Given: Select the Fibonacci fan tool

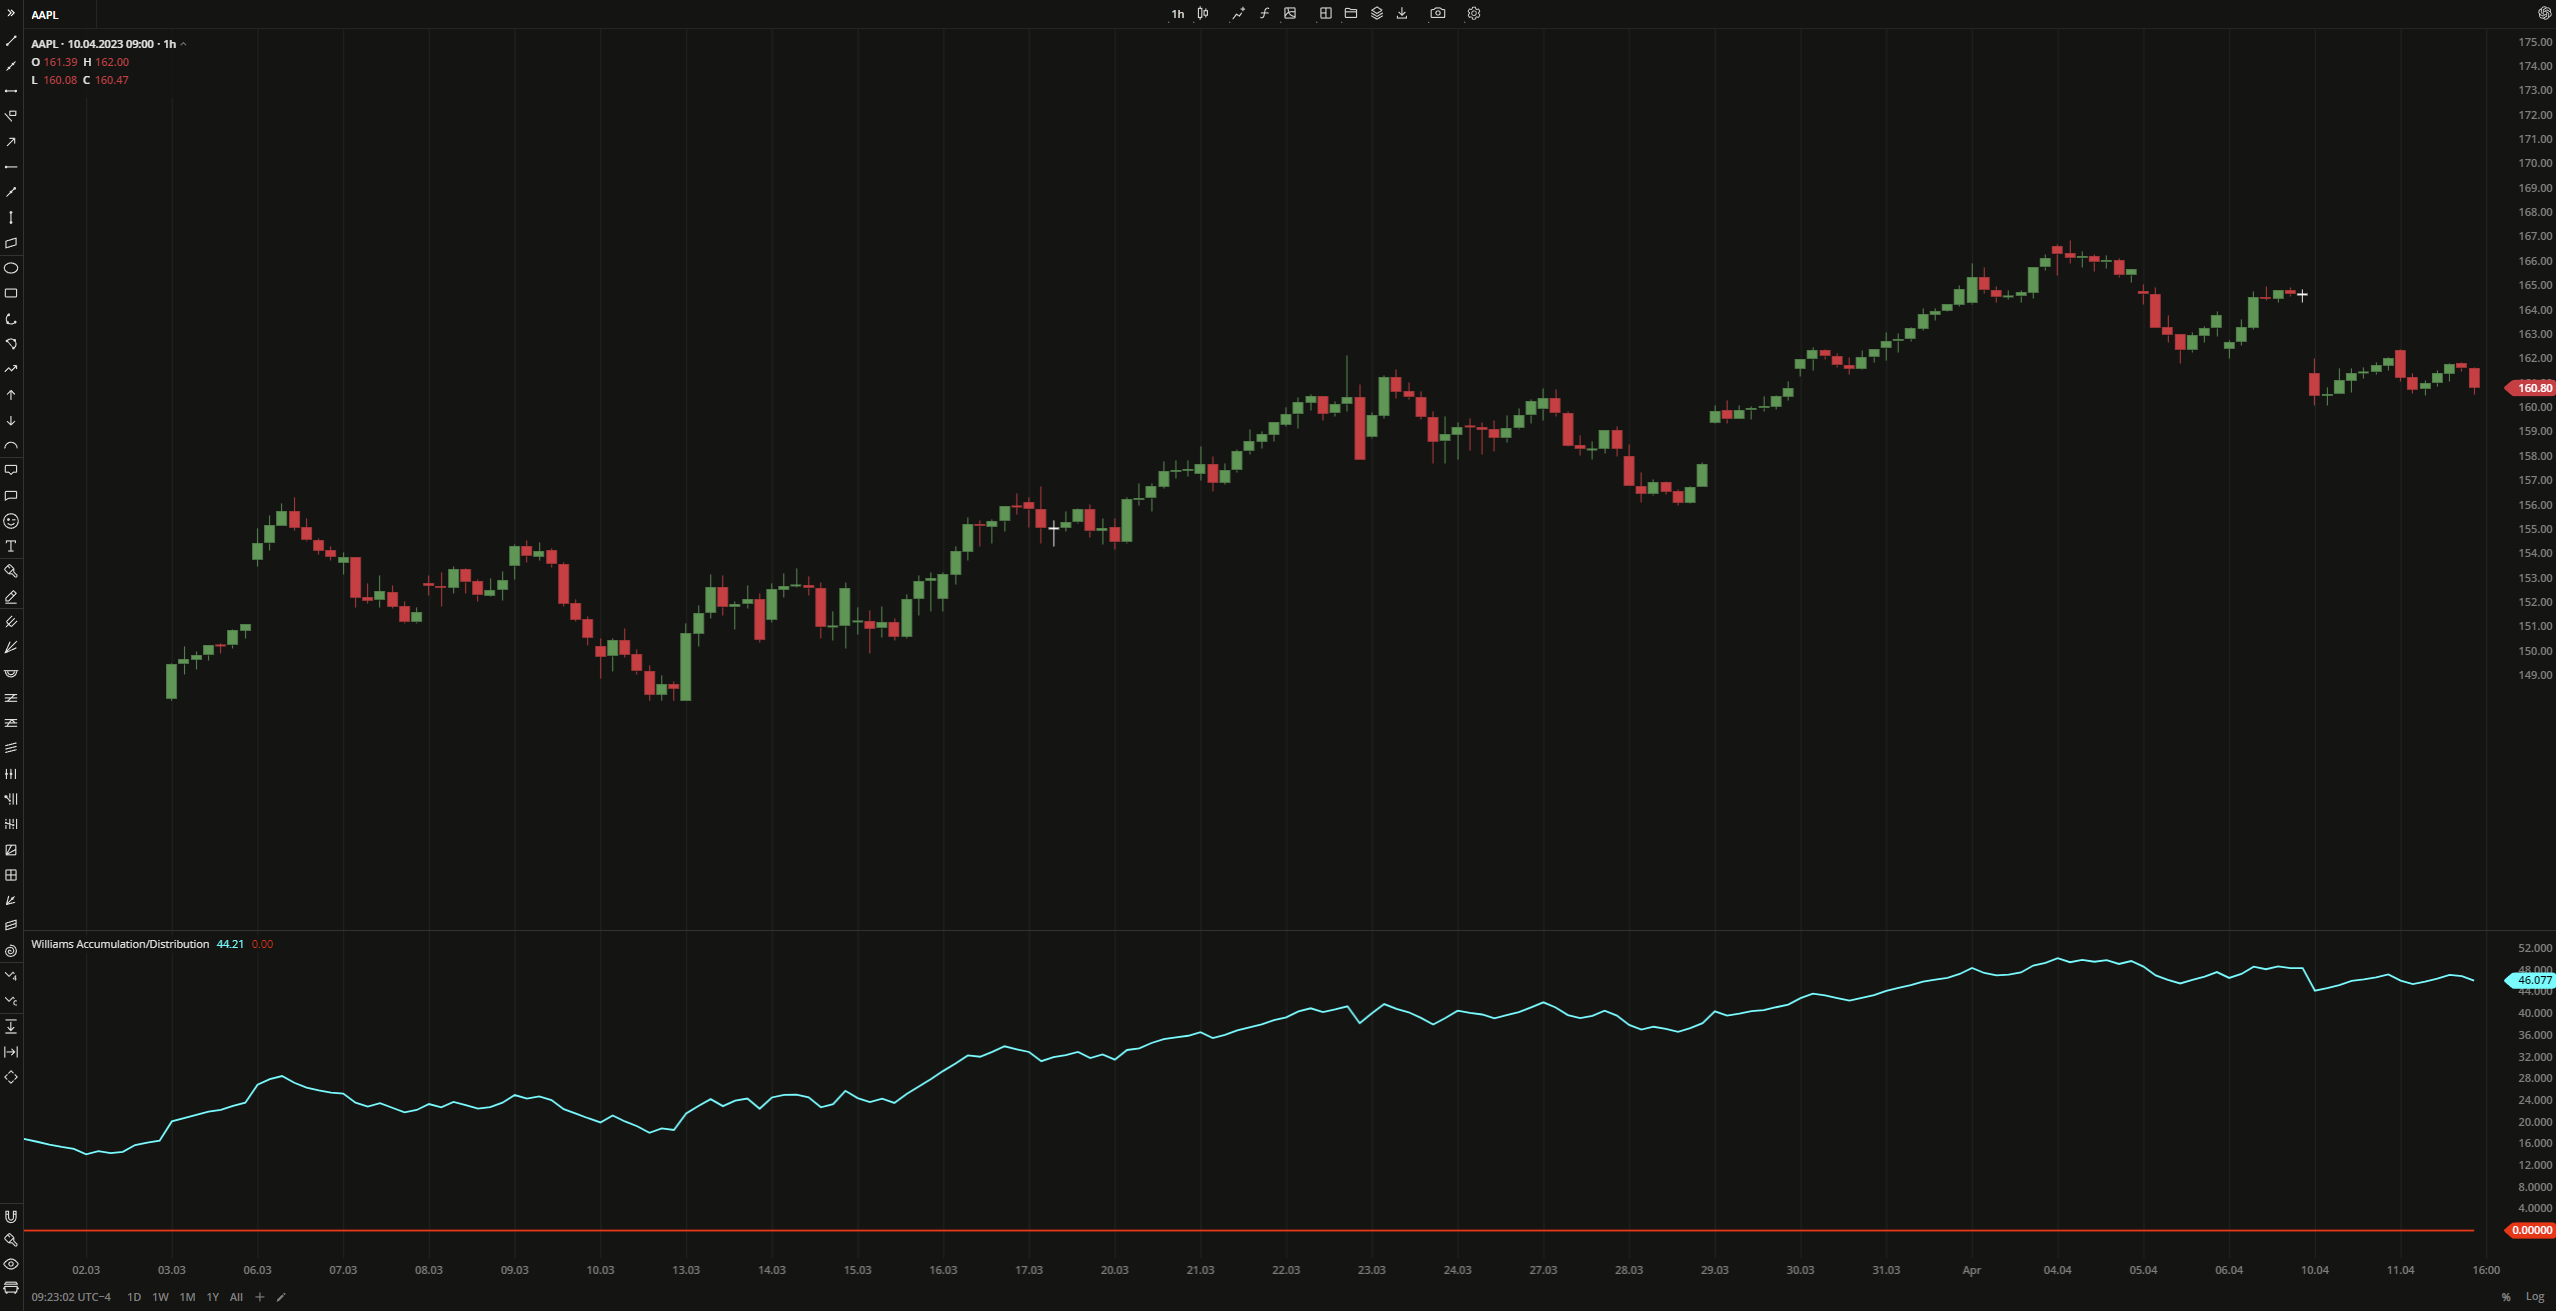Looking at the screenshot, I should pyautogui.click(x=11, y=647).
